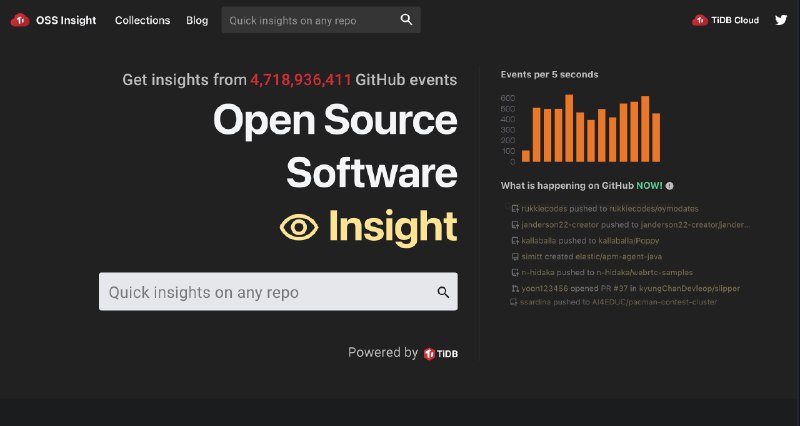Click the eye icon next to Insight
The image size is (800, 426).
(x=298, y=227)
